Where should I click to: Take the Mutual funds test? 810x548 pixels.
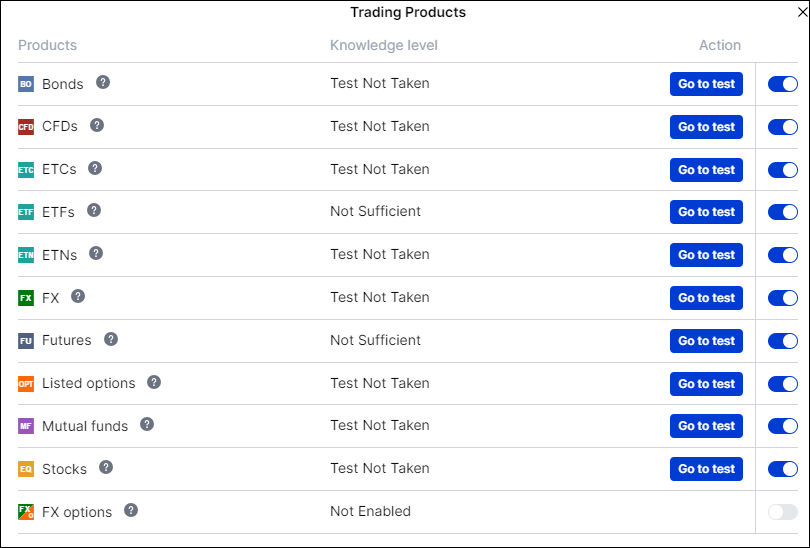[x=706, y=426]
